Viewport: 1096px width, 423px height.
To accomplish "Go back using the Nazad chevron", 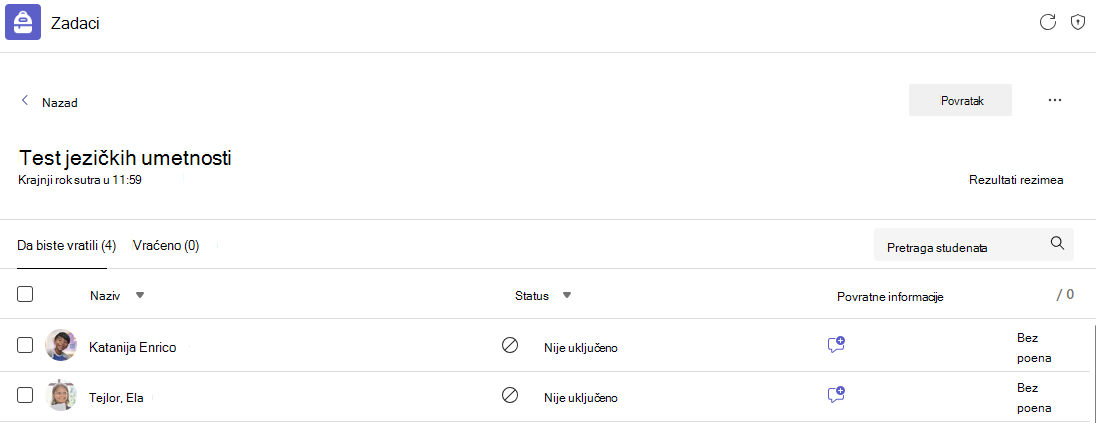I will click(25, 101).
